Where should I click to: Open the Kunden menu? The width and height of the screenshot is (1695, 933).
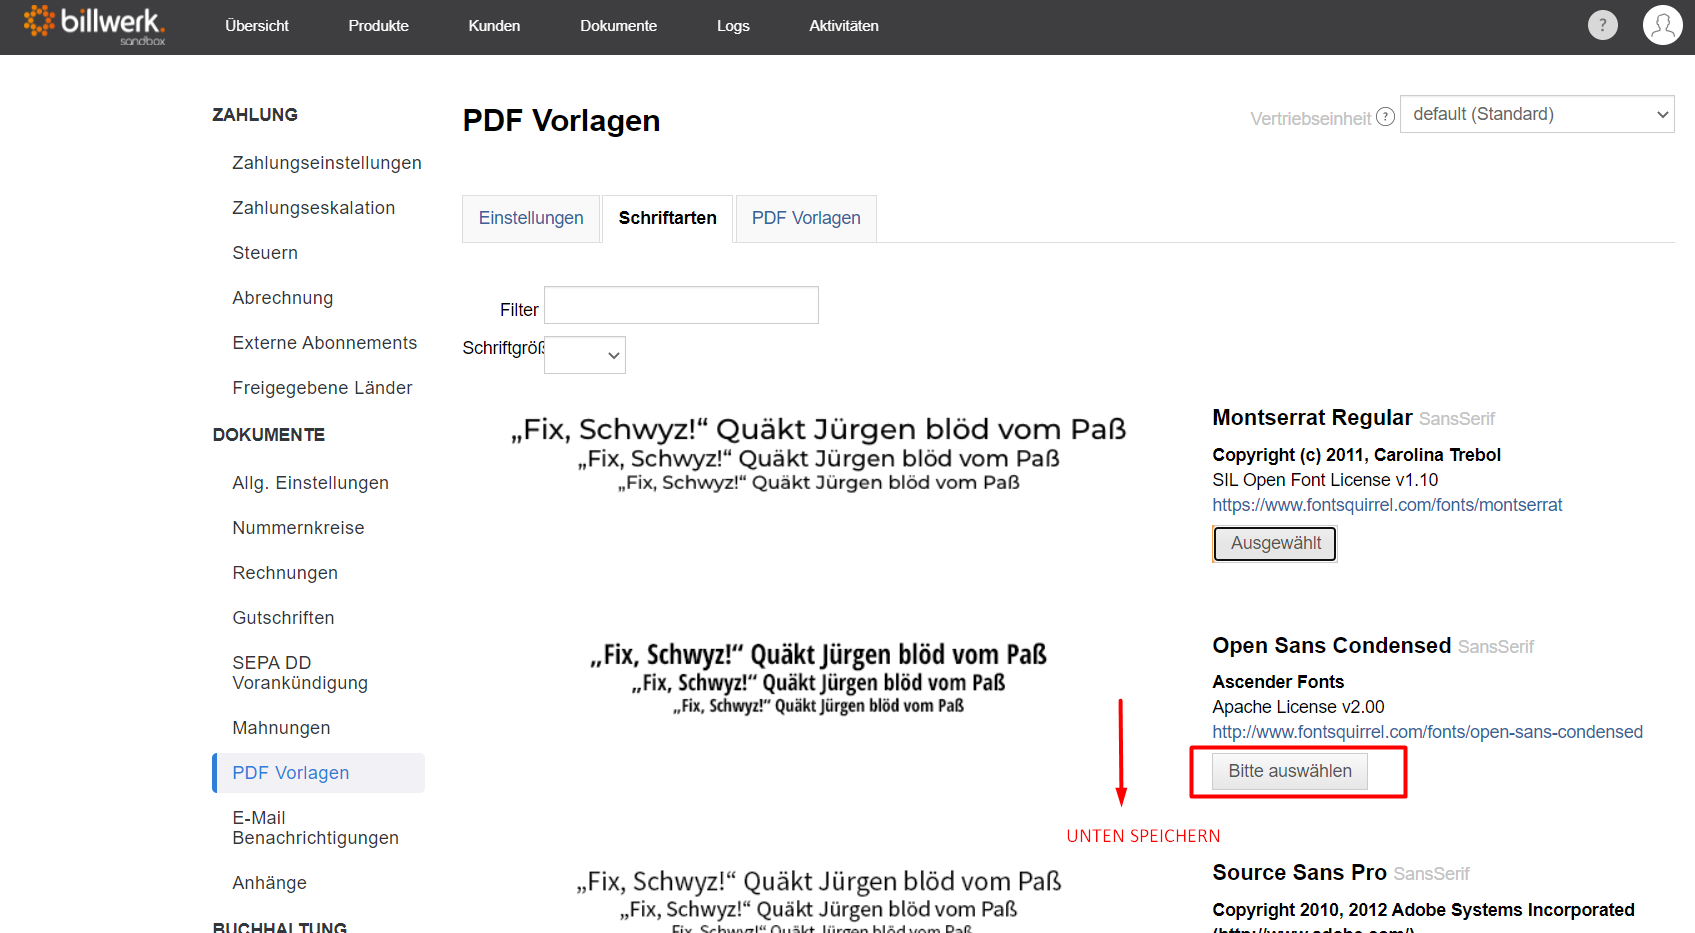(494, 26)
